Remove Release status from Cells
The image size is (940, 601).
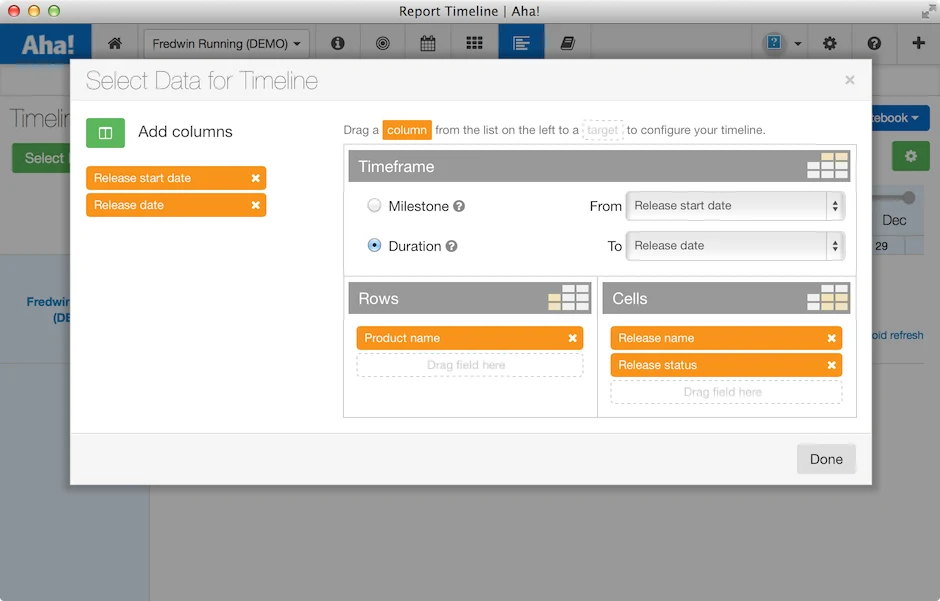[x=831, y=365]
